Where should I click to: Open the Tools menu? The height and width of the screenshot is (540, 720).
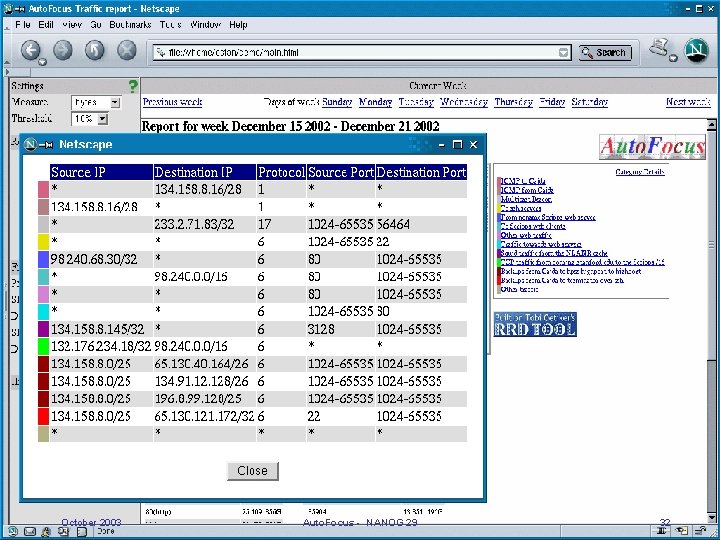coord(171,25)
